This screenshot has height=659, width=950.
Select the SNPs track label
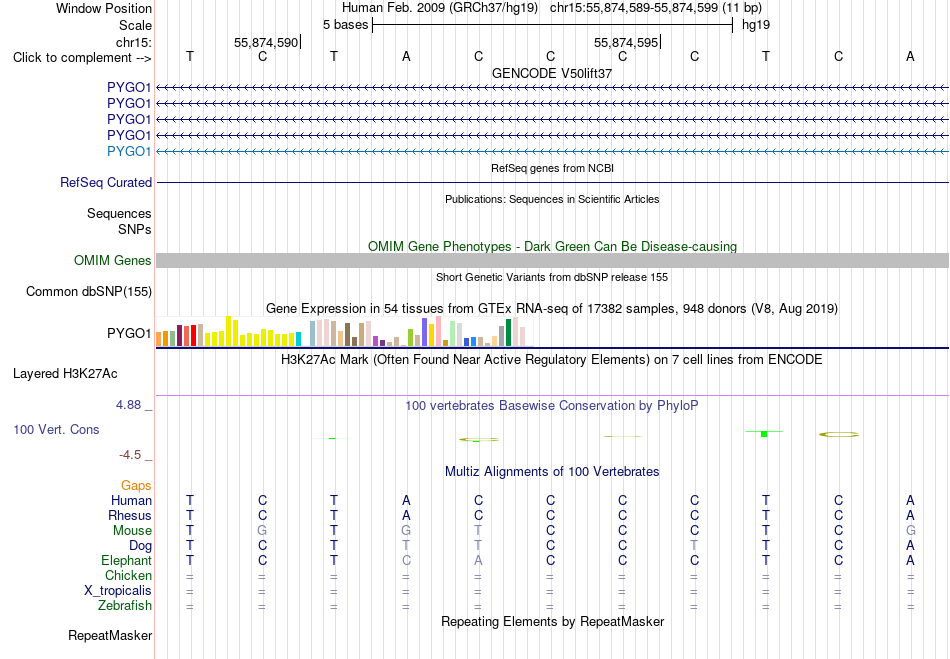point(135,229)
